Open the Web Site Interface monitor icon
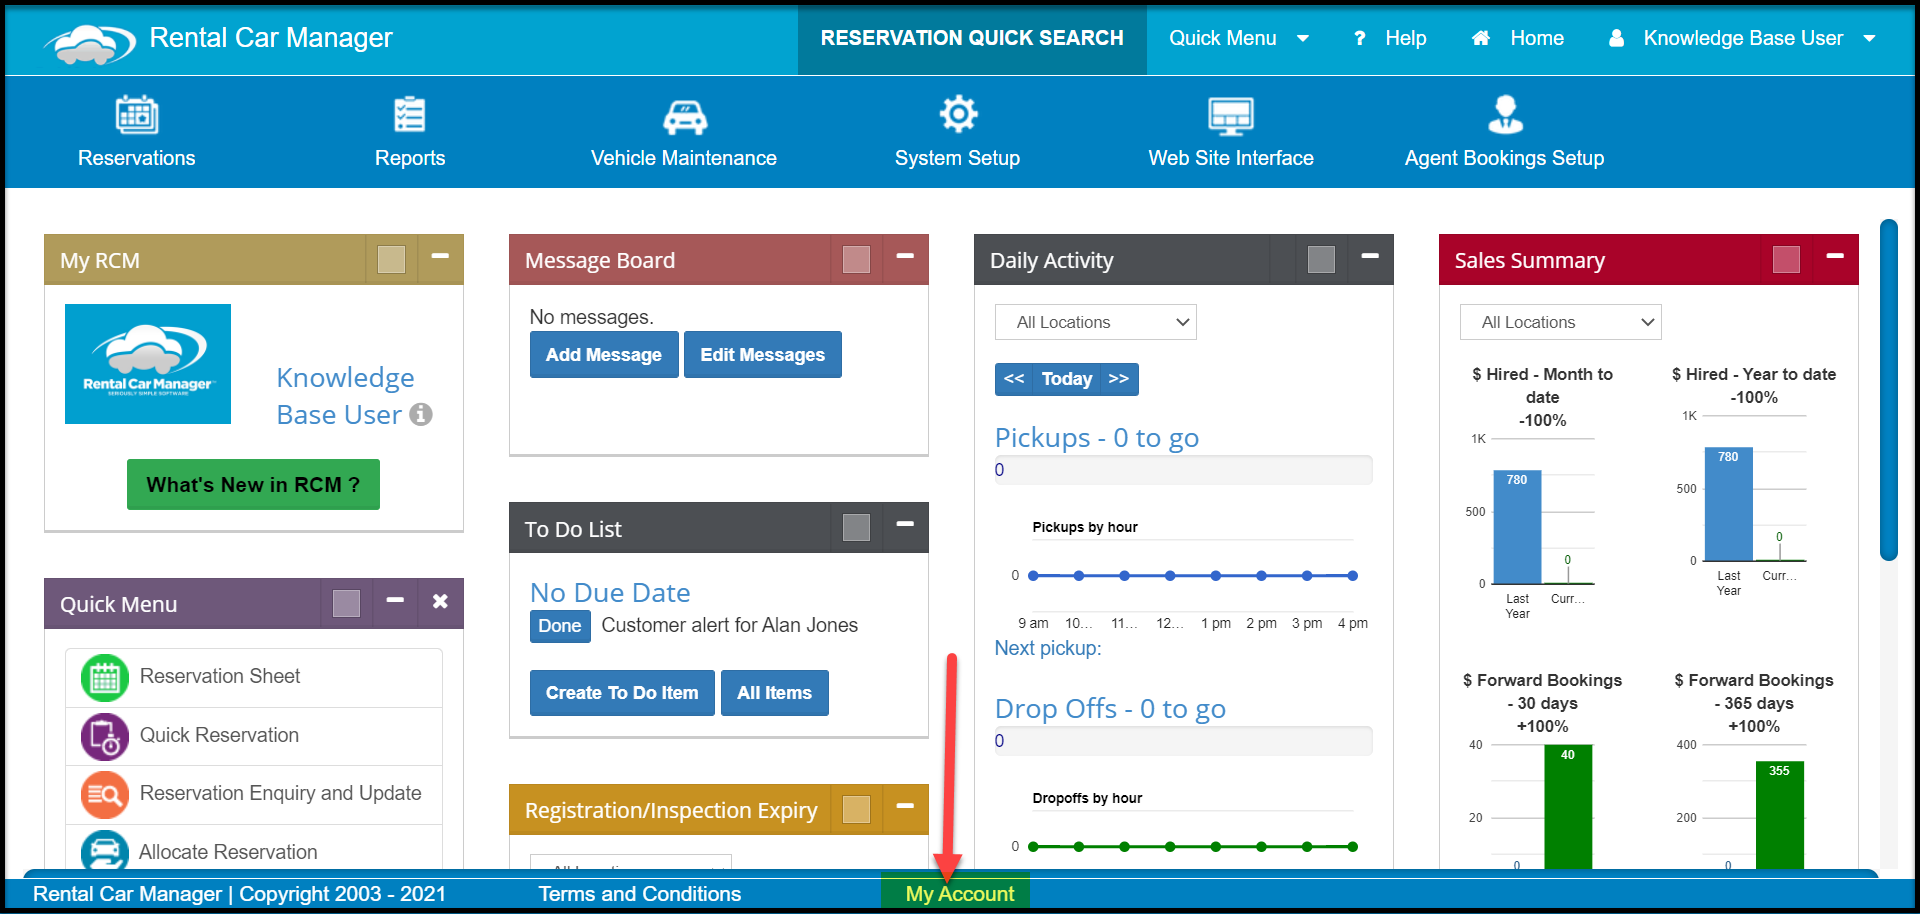The height and width of the screenshot is (914, 1920). [1231, 116]
